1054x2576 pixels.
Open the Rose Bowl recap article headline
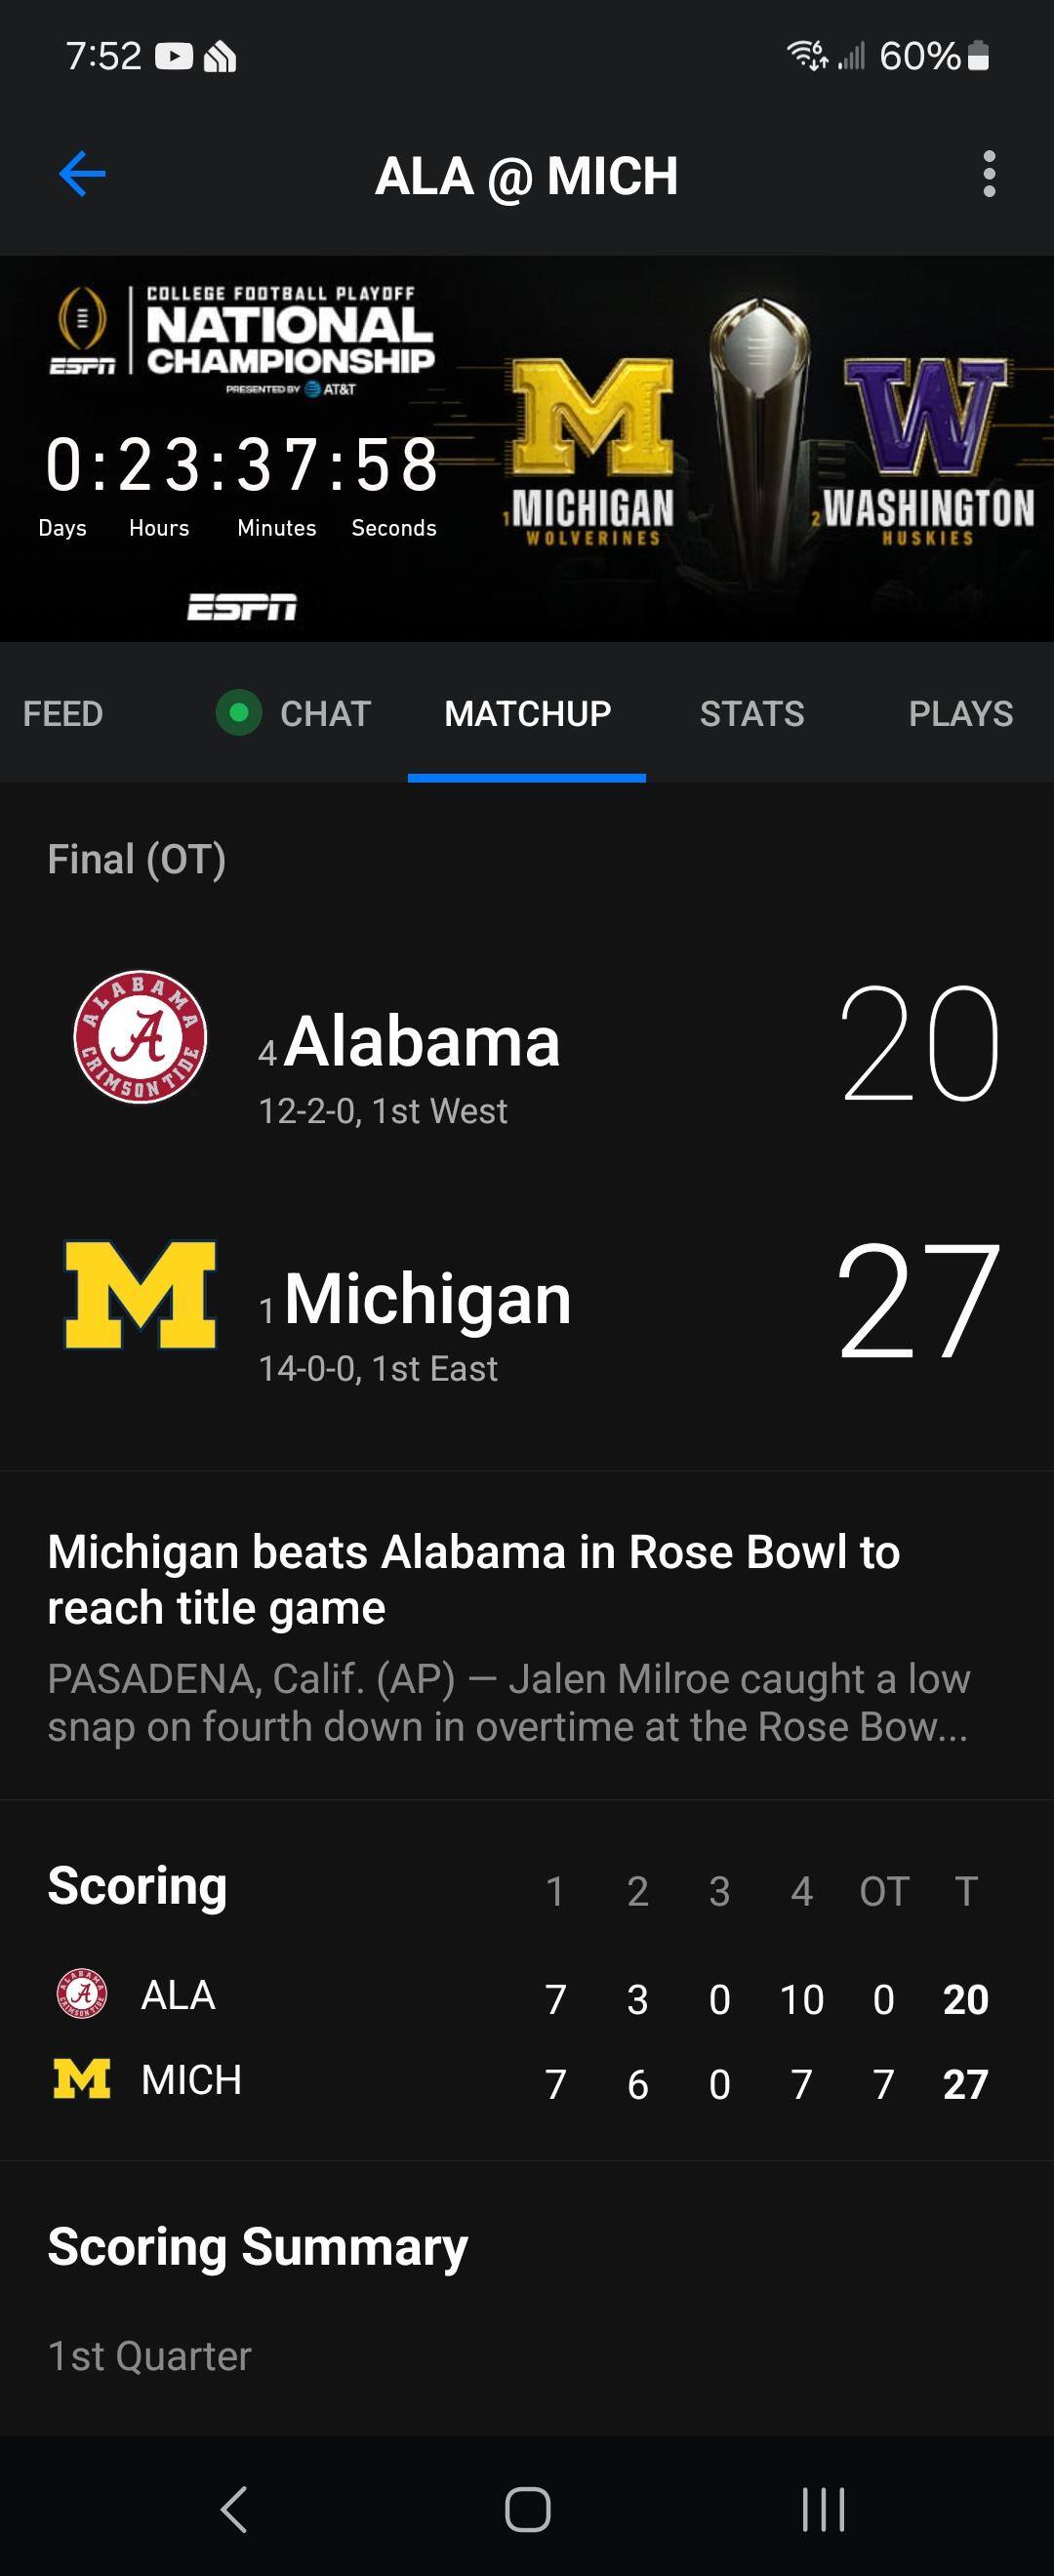[x=473, y=1580]
